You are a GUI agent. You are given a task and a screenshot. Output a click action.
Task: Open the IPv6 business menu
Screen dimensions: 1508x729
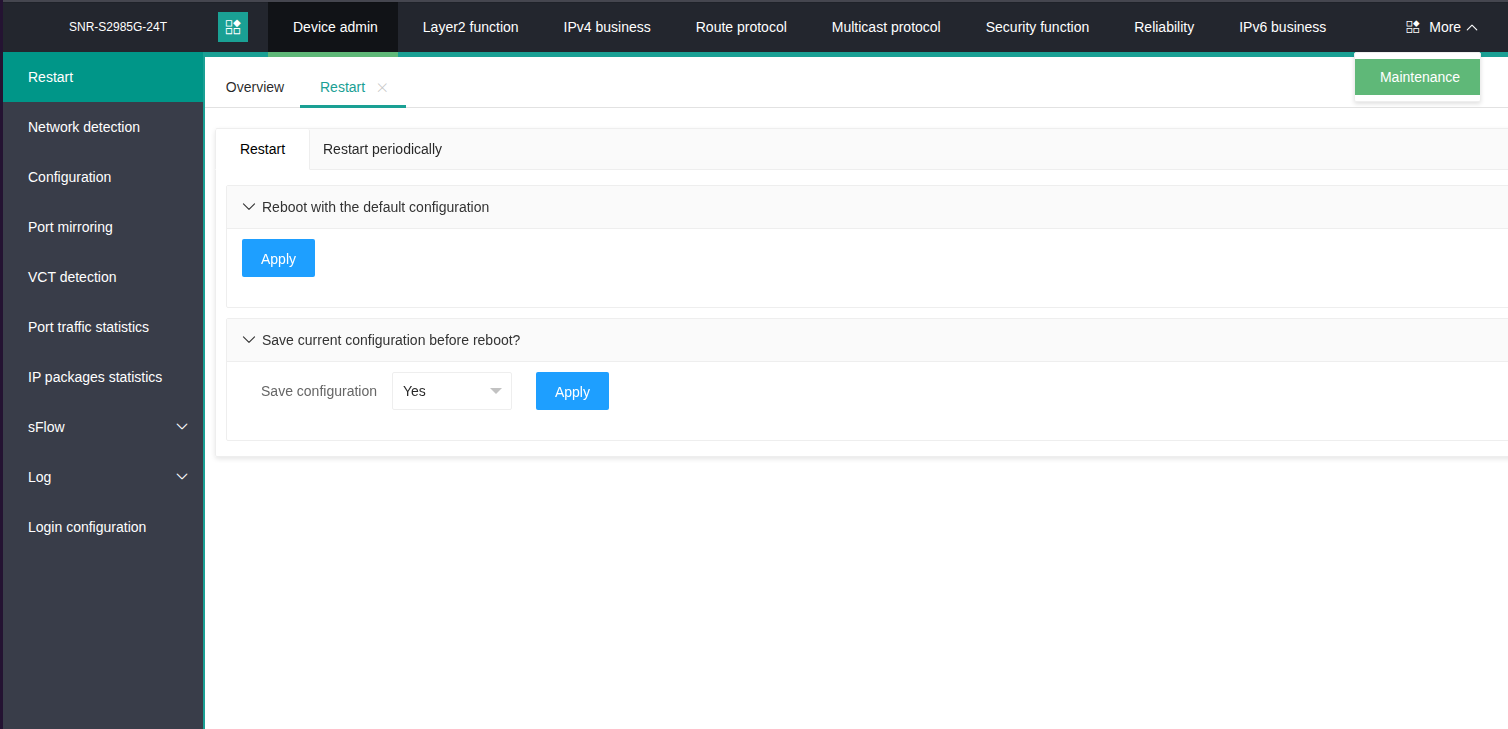pos(1283,27)
